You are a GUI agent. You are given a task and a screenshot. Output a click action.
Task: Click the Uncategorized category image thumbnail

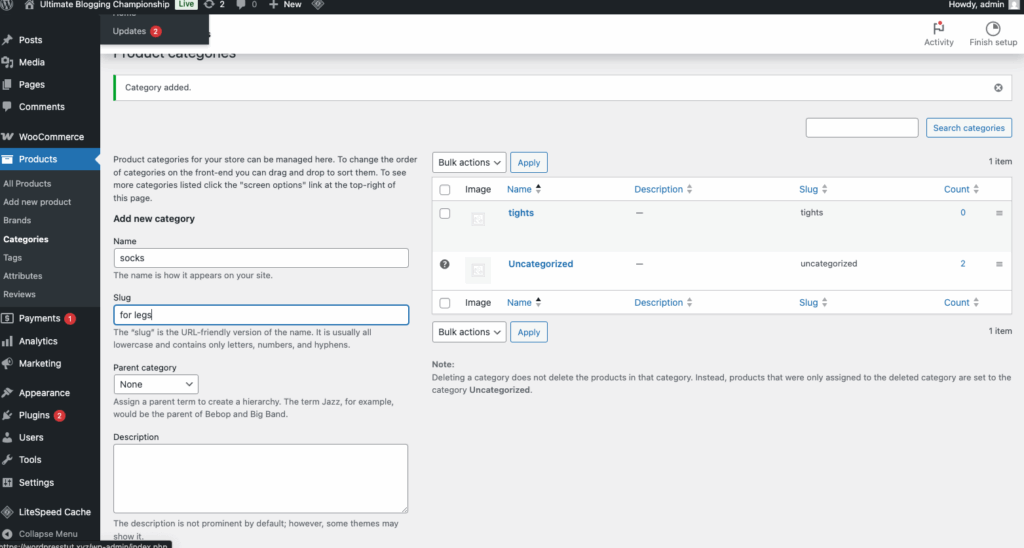click(478, 270)
